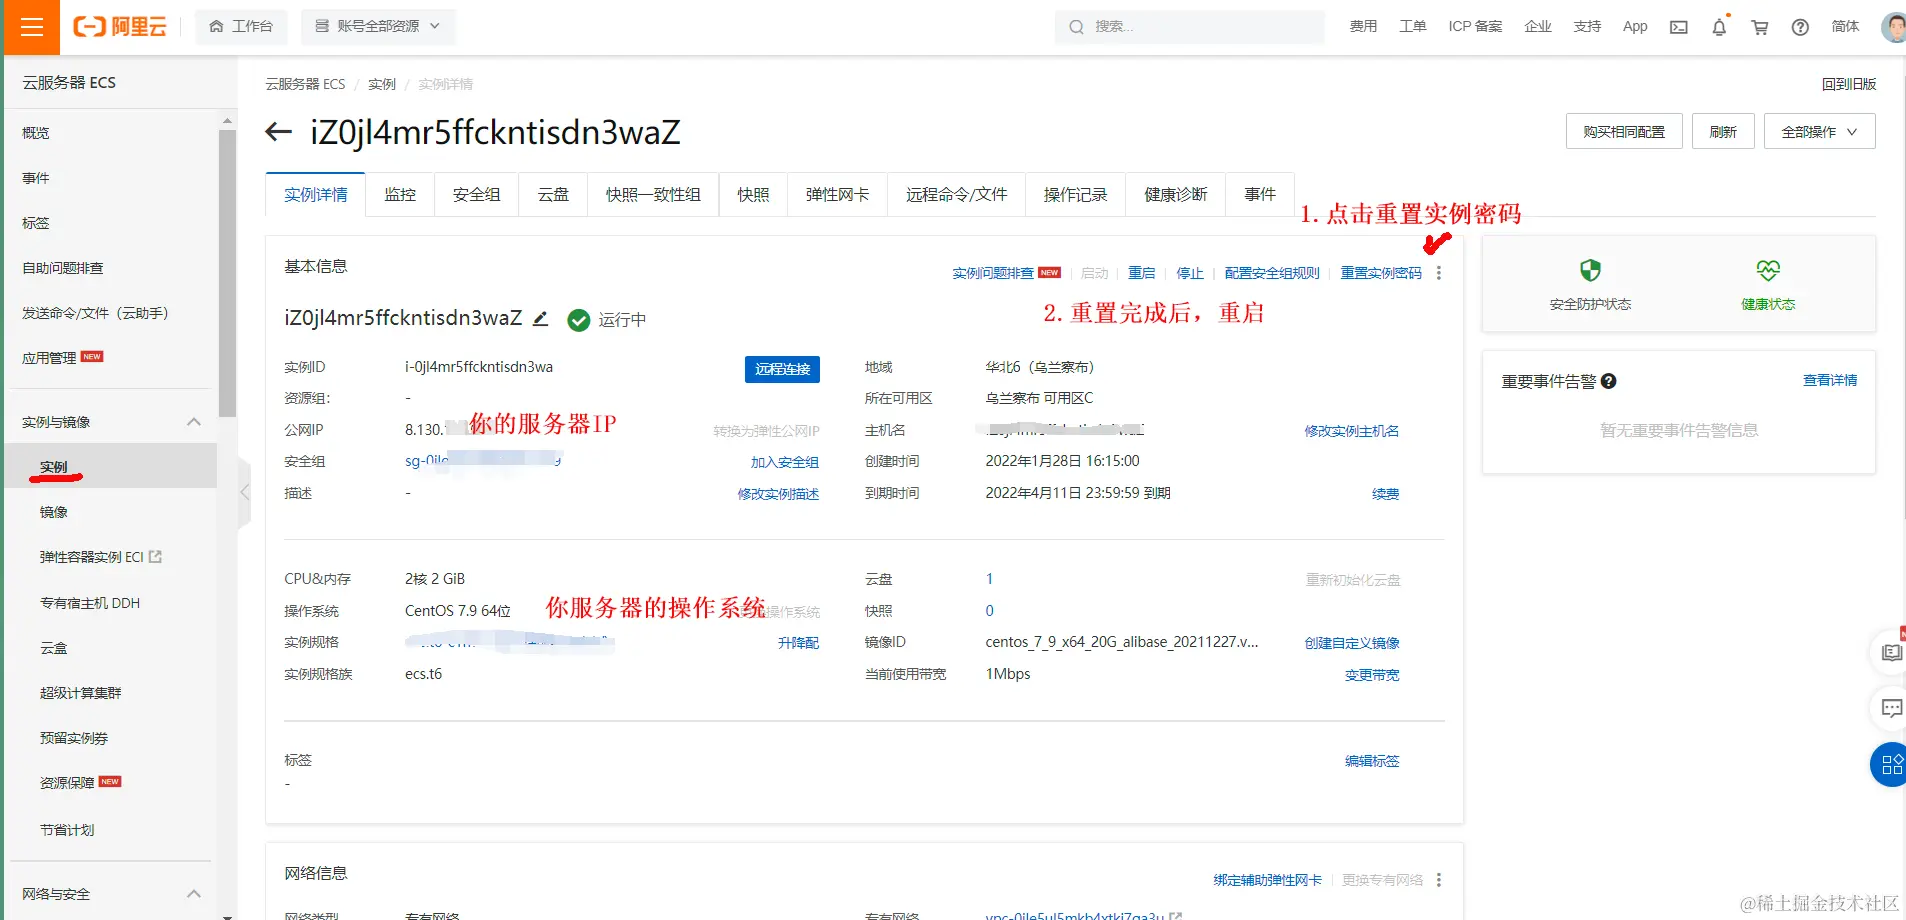Click the 购买相同配置 button
1906x920 pixels.
1624,132
